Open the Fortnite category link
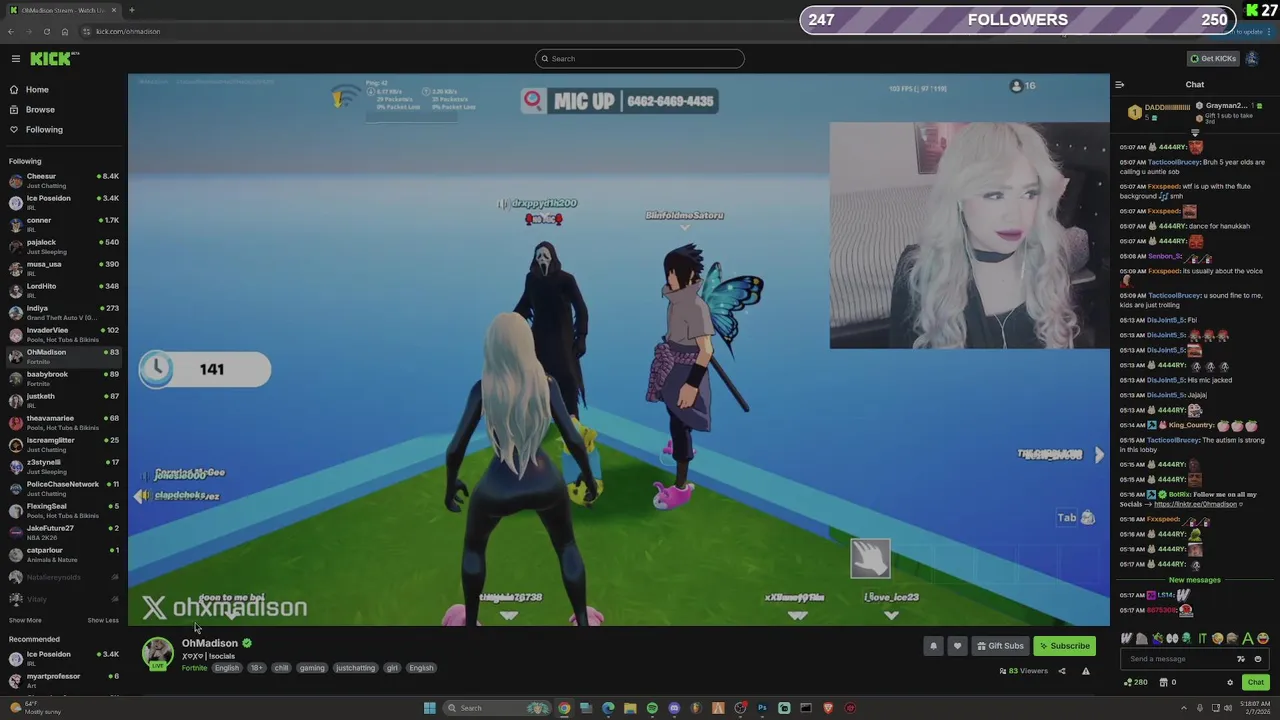Viewport: 1280px width, 720px height. tap(194, 668)
